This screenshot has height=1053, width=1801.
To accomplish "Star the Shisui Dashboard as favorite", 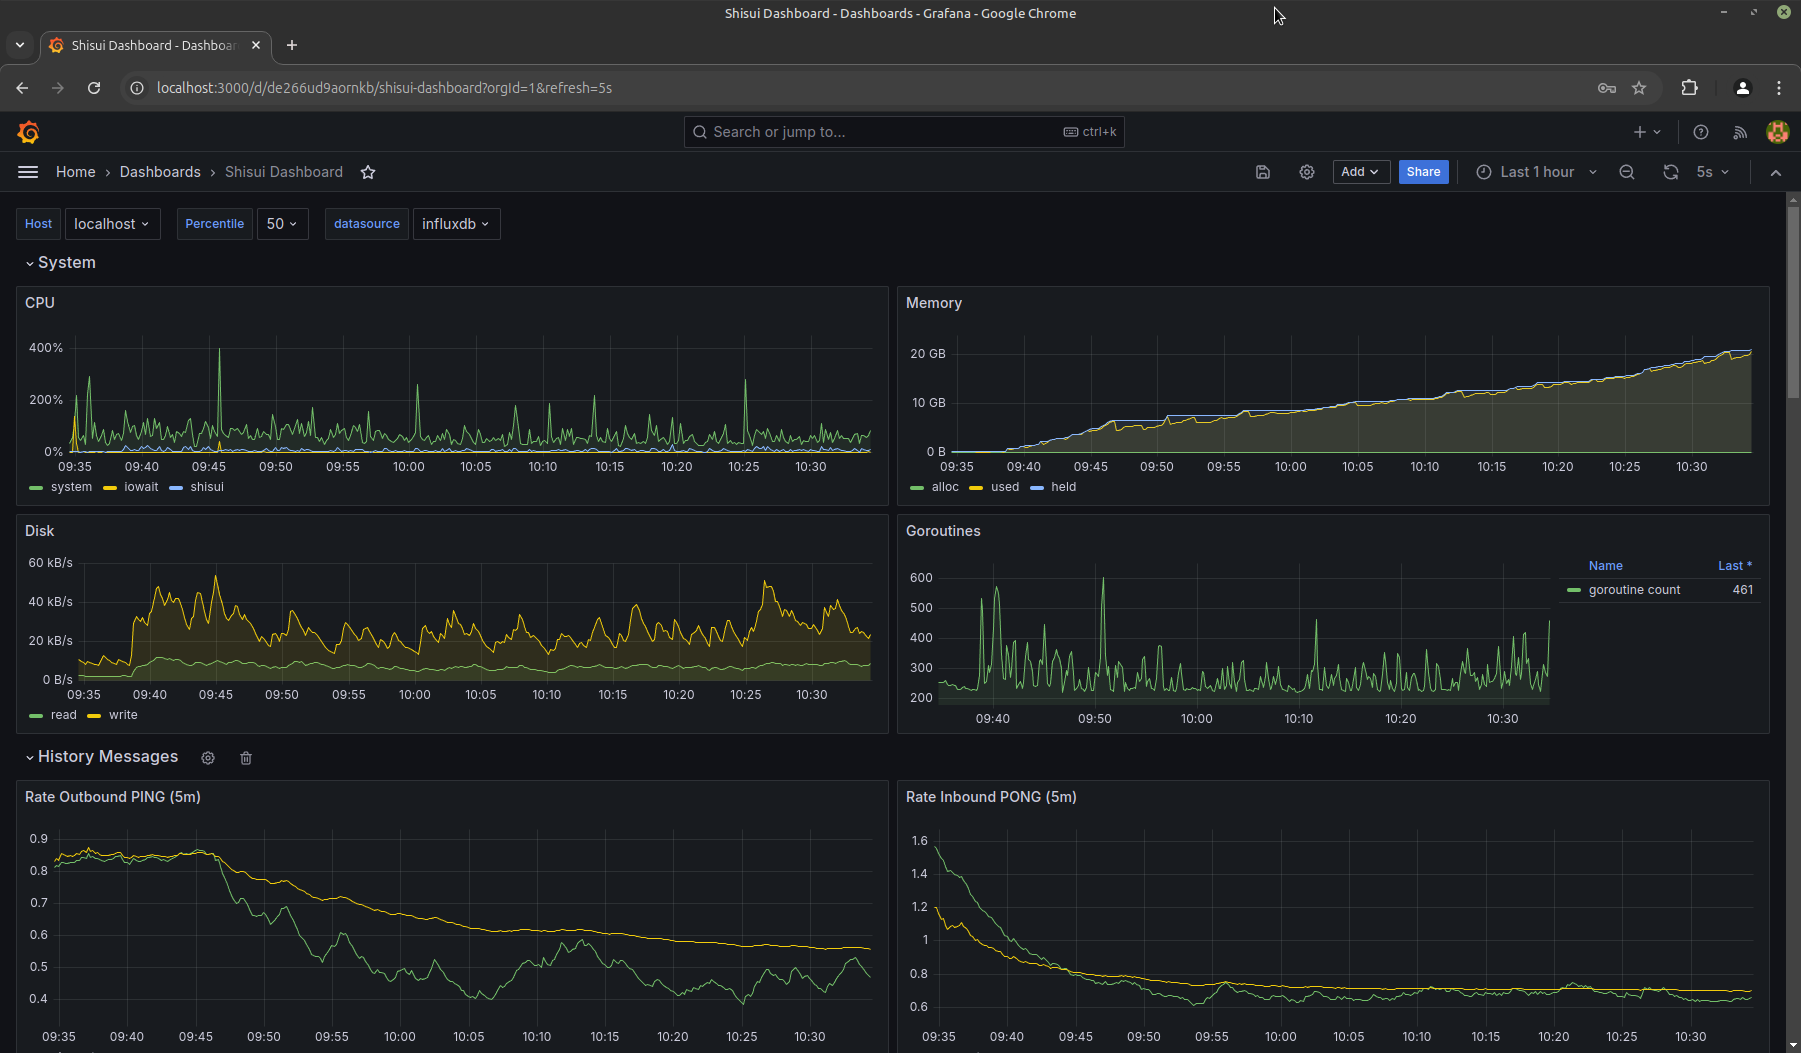I will [x=368, y=172].
